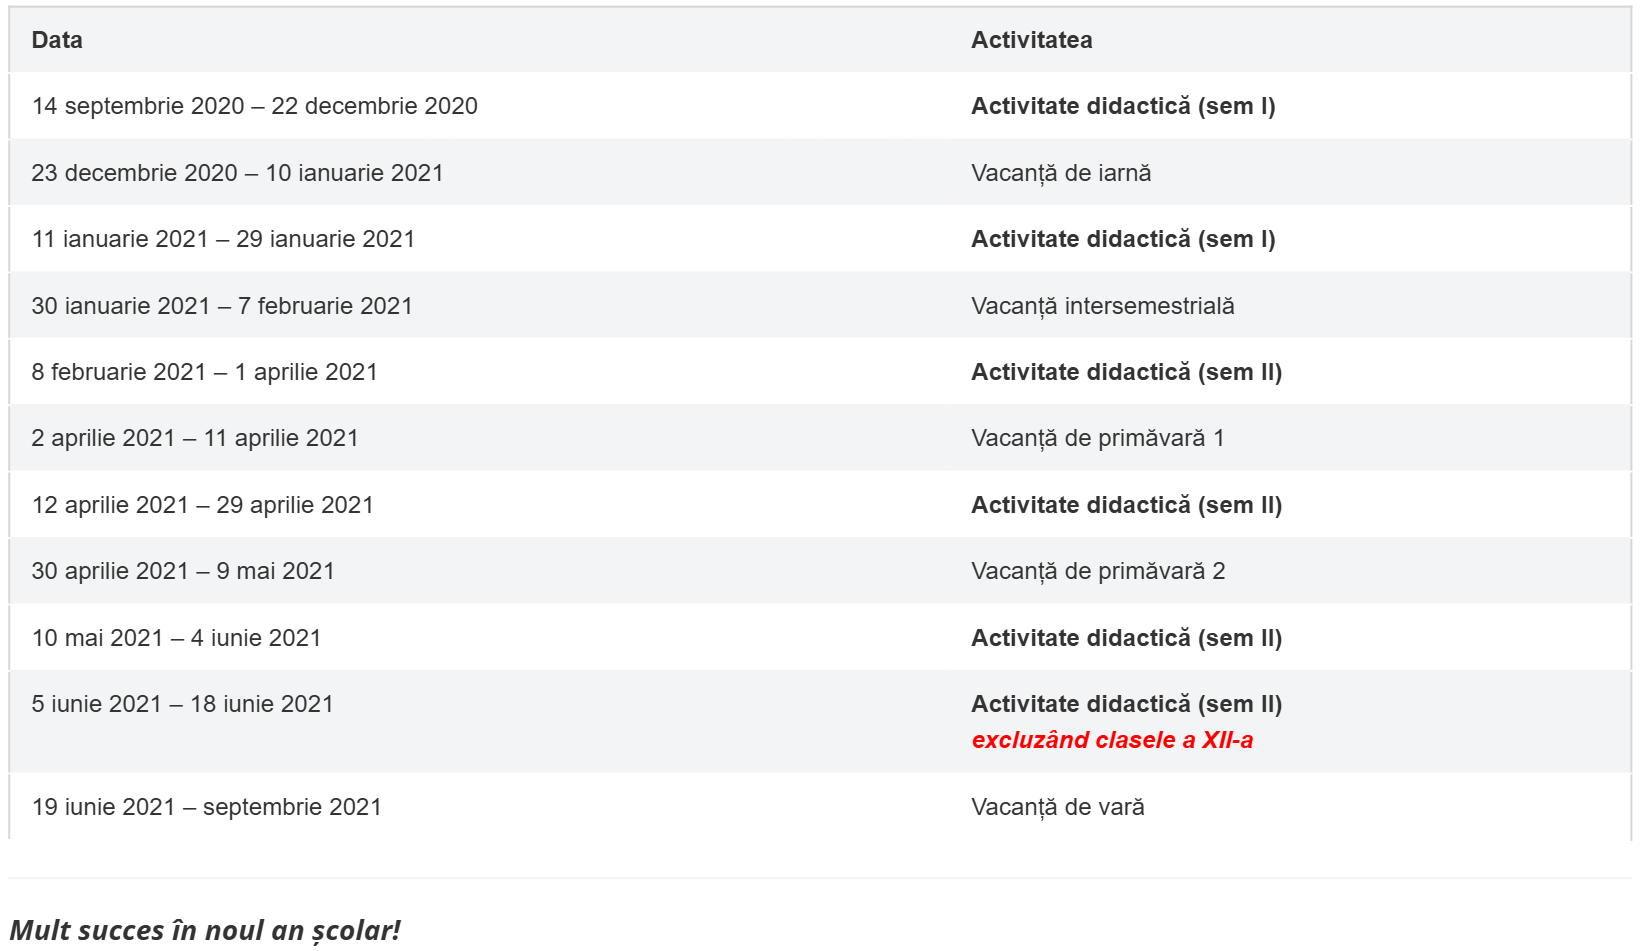Select the 23 decembrie 2020 date range
This screenshot has width=1642, height=951.
(237, 173)
